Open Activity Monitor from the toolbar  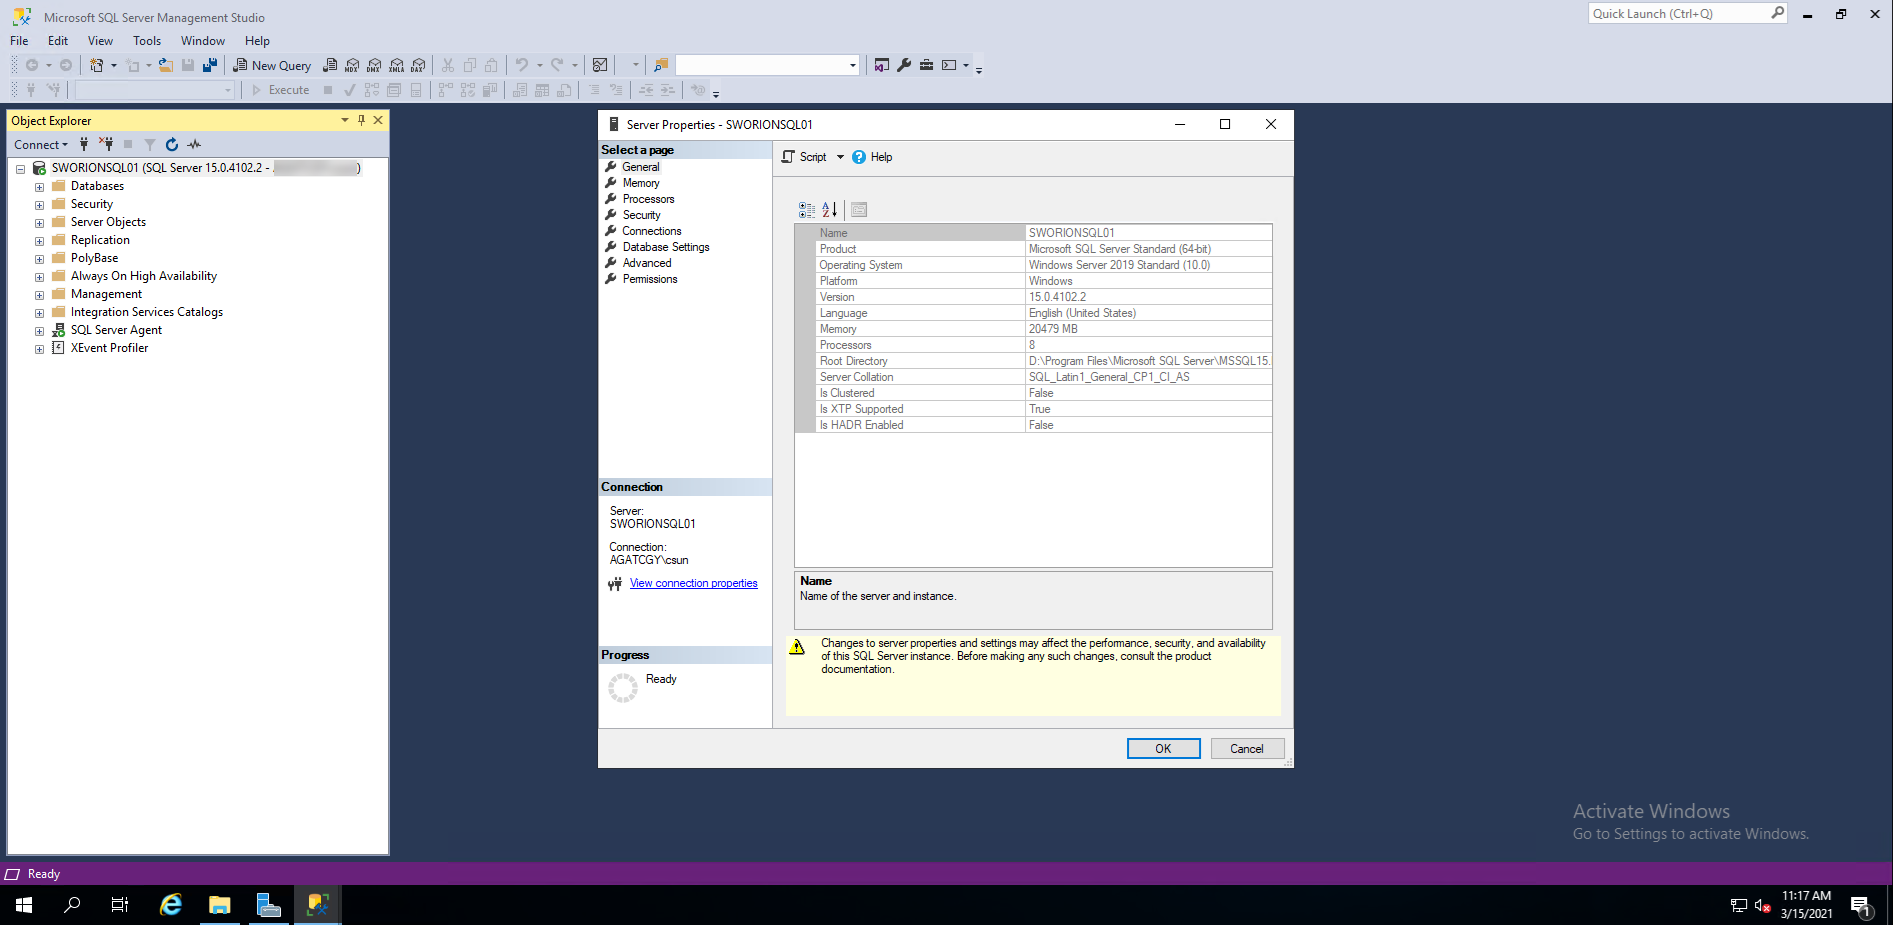tap(600, 65)
